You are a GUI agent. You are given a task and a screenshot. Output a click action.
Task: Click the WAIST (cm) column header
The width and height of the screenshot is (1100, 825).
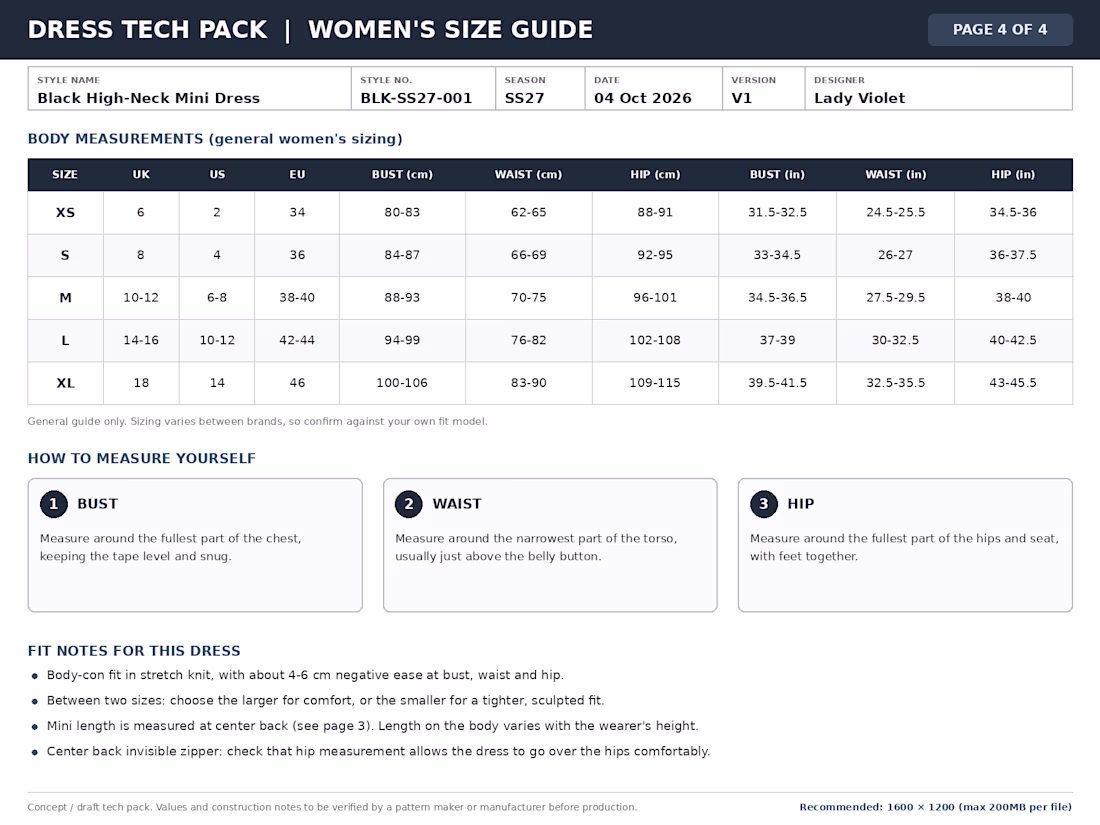(528, 175)
